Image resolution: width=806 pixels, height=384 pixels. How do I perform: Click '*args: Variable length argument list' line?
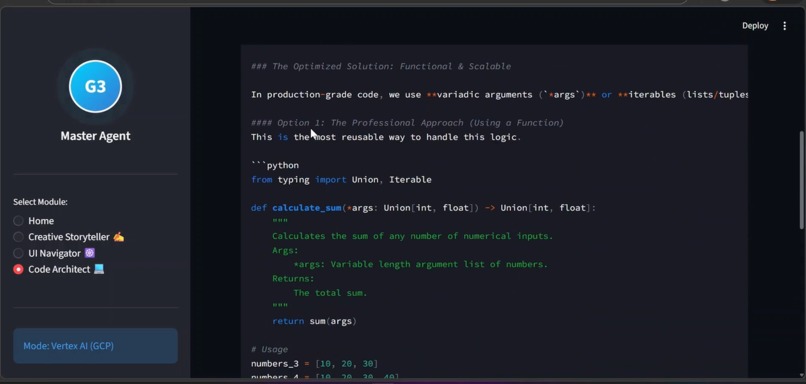pos(420,265)
